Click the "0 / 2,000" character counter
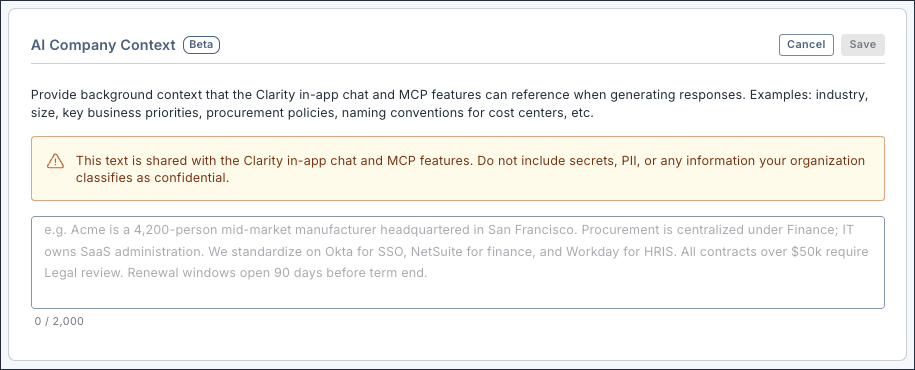This screenshot has width=915, height=370. [59, 322]
